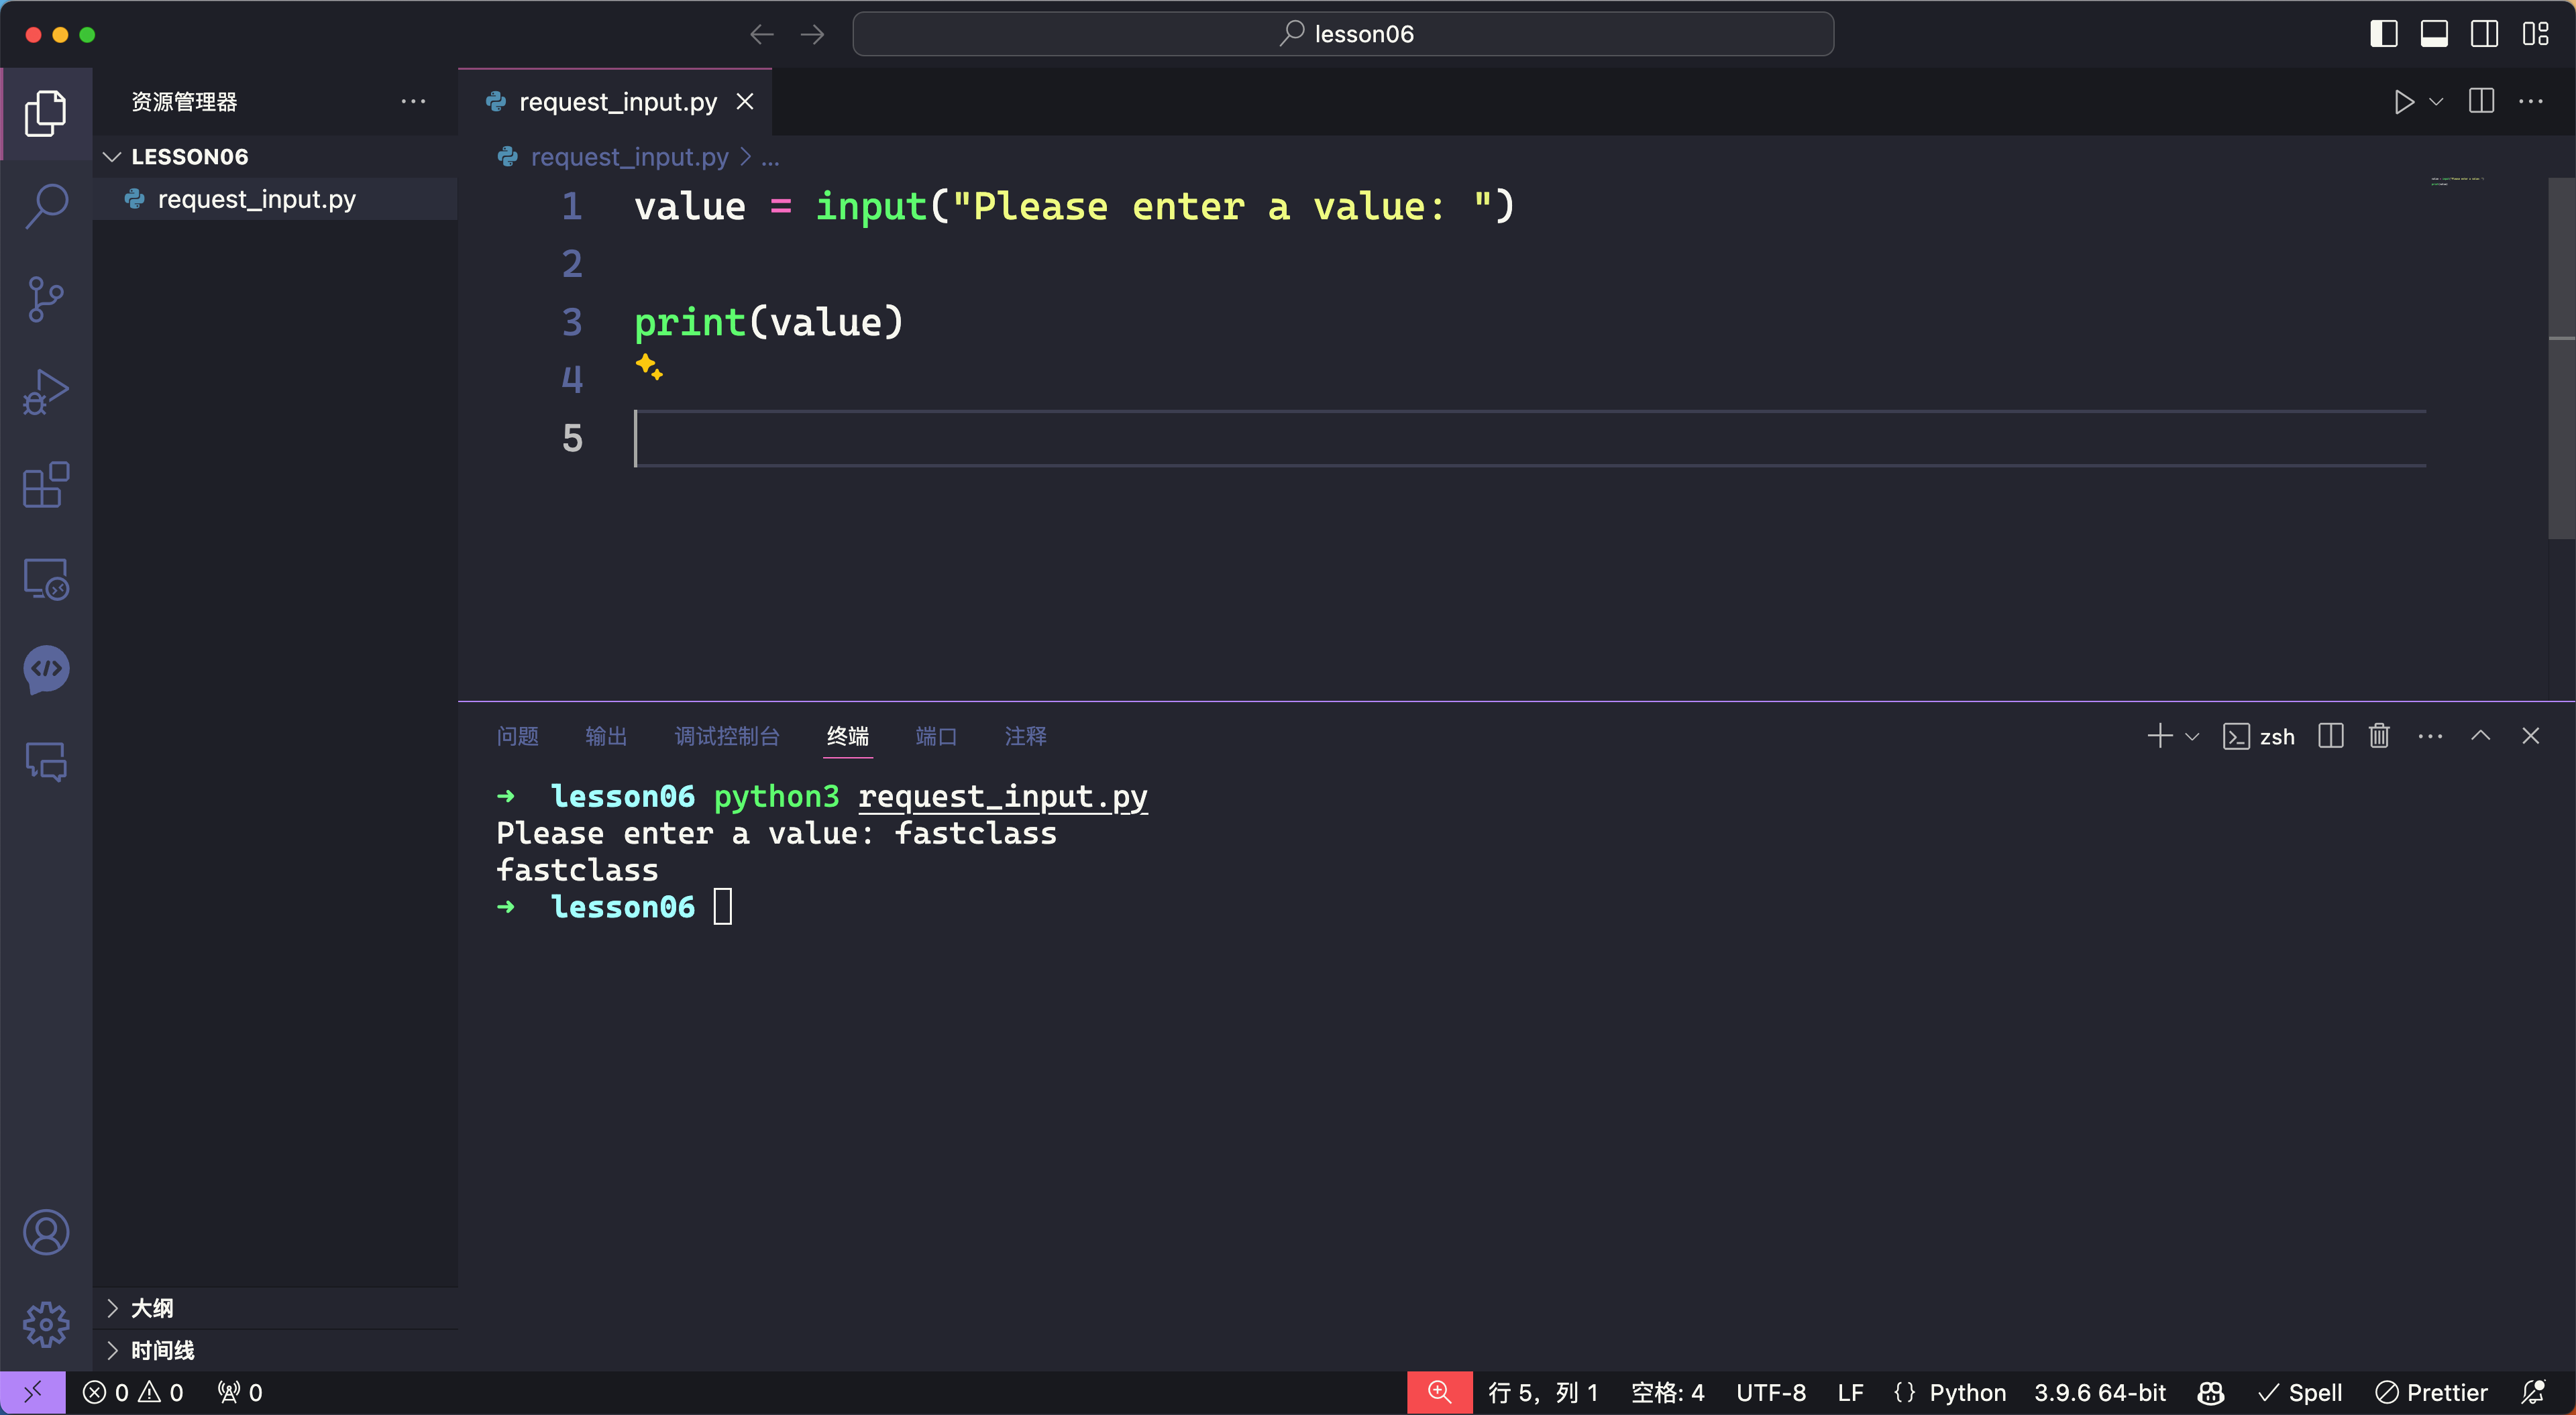2576x1415 pixels.
Task: Open the Run and Debug view
Action: tap(46, 392)
